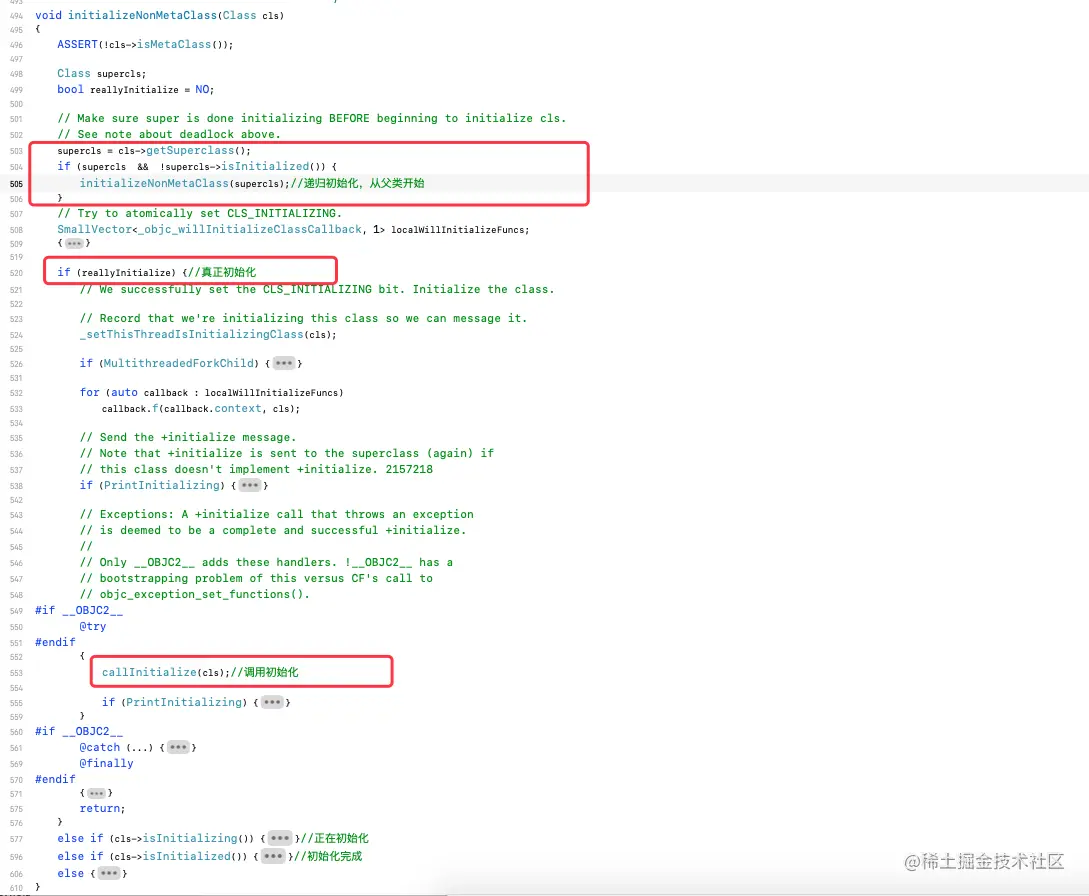Expand folded MultithreadedForkChild block
The image size is (1089, 896).
[x=284, y=363]
